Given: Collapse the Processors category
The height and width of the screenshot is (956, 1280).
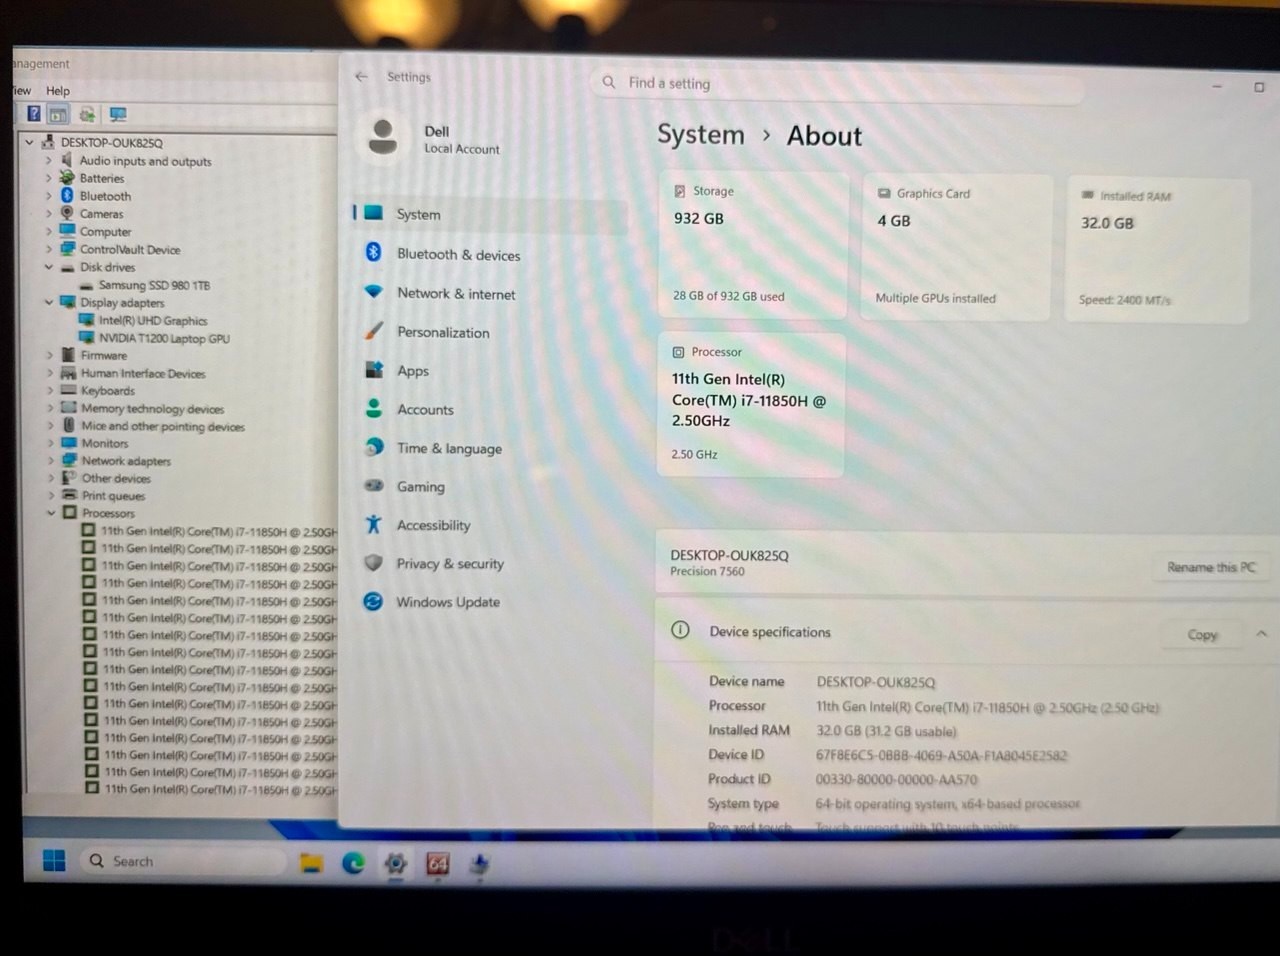Looking at the screenshot, I should point(51,513).
